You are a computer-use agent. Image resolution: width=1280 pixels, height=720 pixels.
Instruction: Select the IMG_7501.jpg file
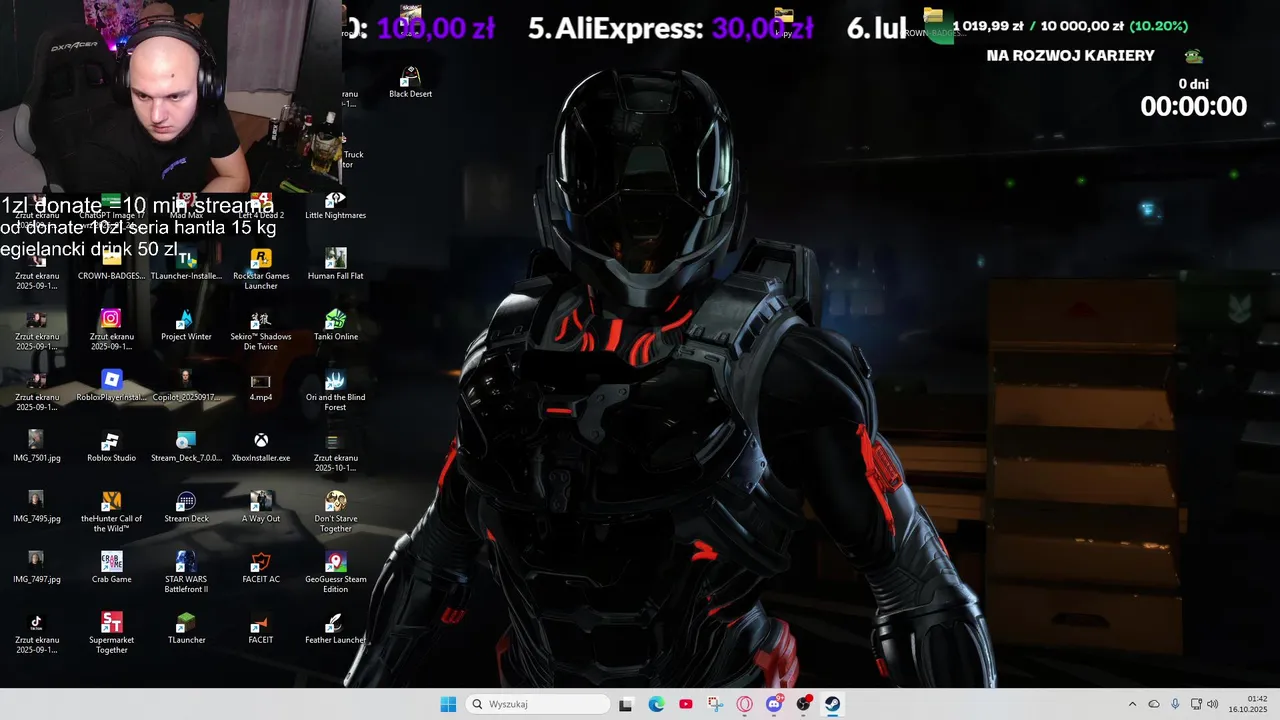[x=37, y=447]
